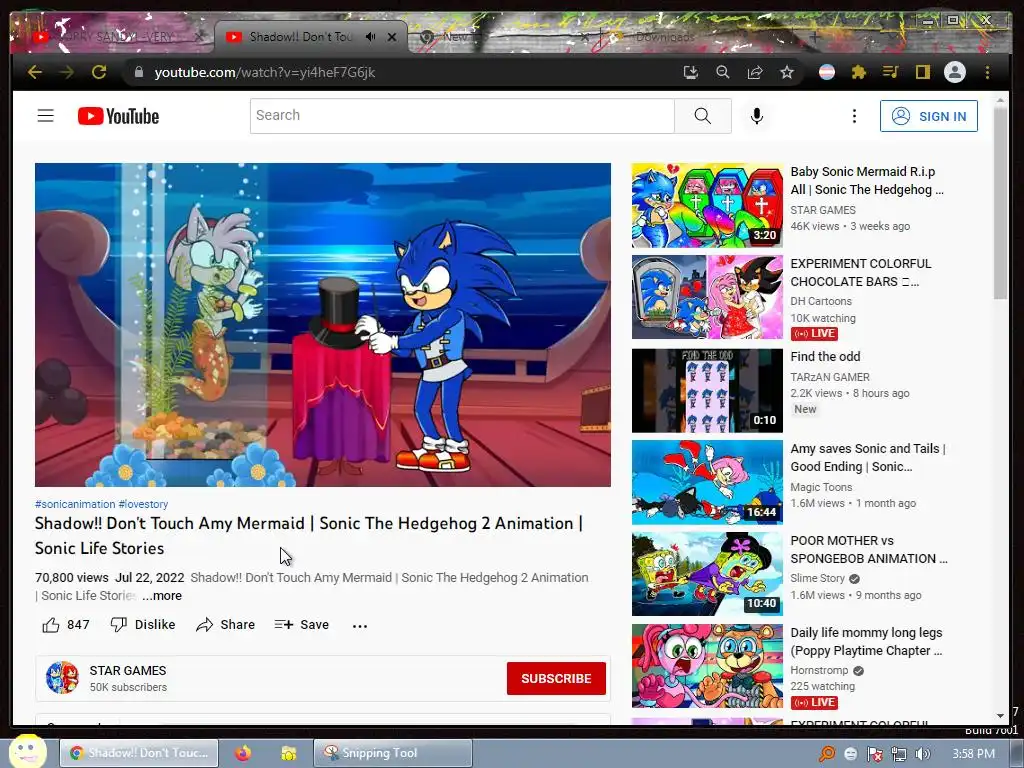Open the Action Center flag tray icon

coord(874,754)
